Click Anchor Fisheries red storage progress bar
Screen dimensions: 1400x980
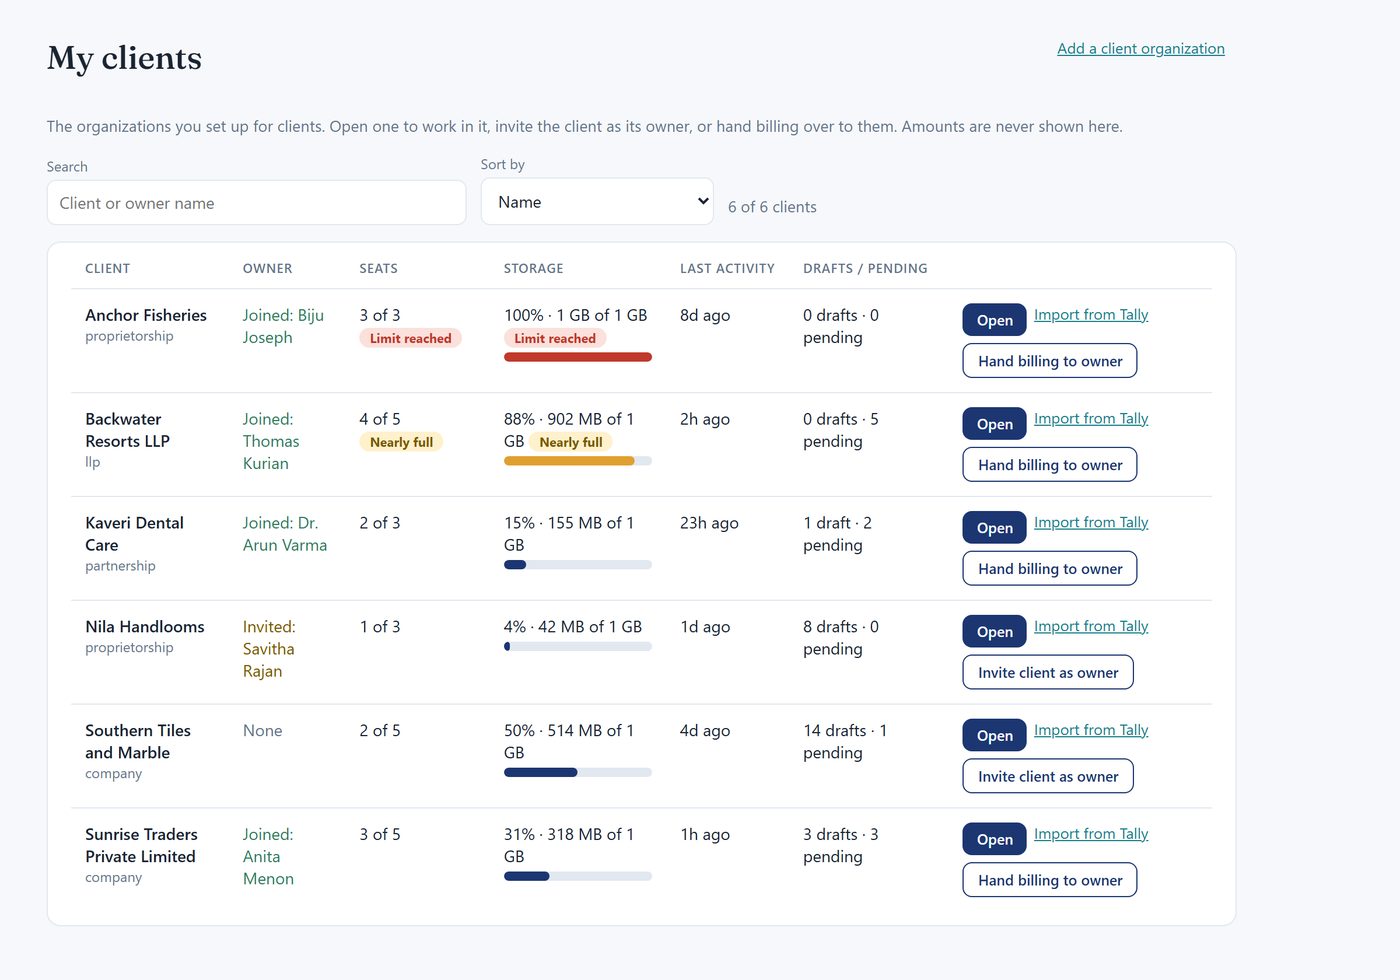tap(578, 357)
